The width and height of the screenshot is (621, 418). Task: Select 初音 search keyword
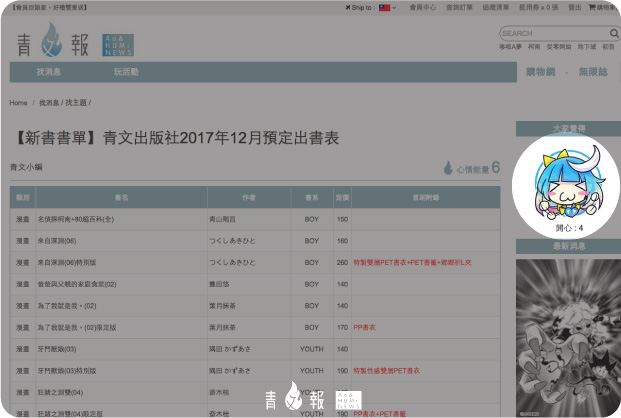pos(608,47)
